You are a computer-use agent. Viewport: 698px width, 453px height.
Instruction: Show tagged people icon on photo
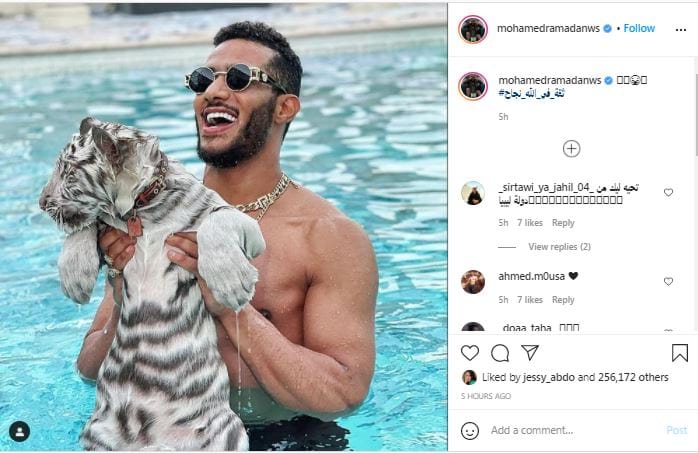pos(19,431)
